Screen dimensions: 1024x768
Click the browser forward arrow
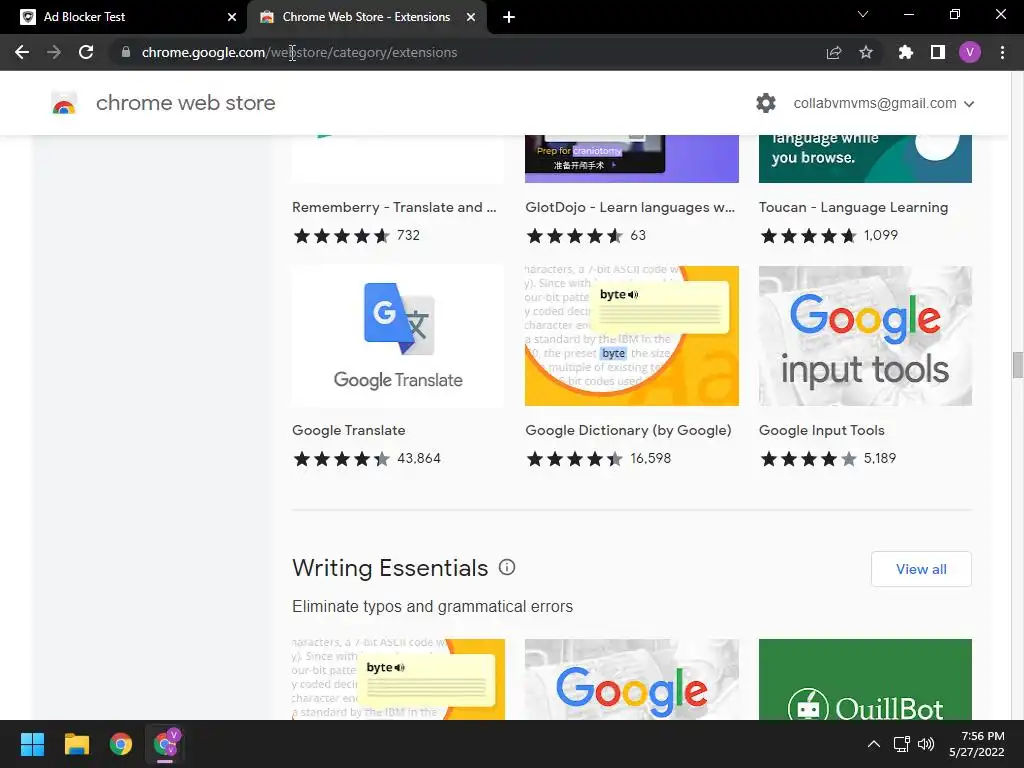click(54, 52)
